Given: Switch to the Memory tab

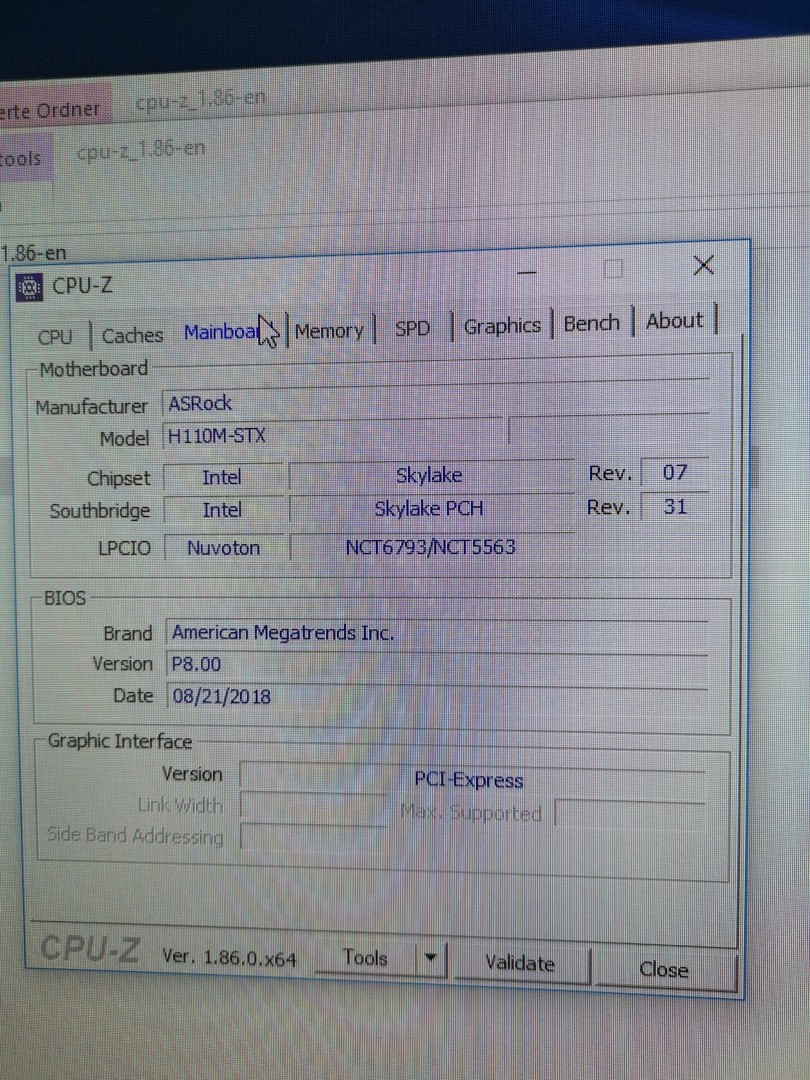Looking at the screenshot, I should point(329,331).
